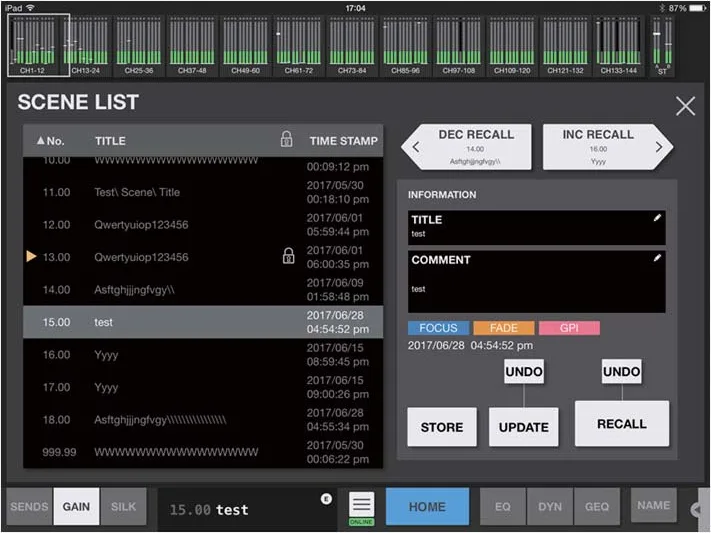Select CH133-144 meter bank
This screenshot has width=711, height=533.
[618, 45]
